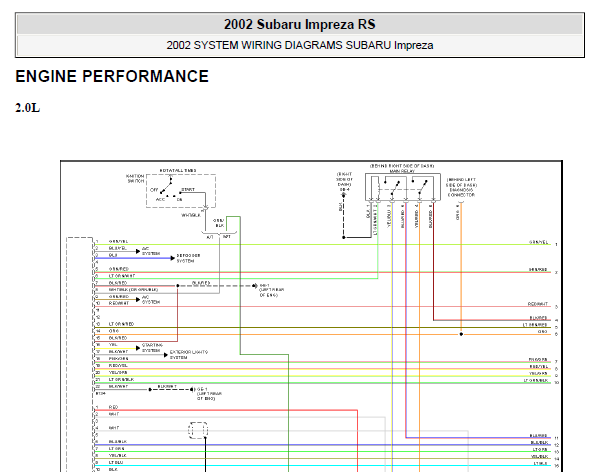Click the pin 19 "RED/YEL" label at the left connector
This screenshot has height=472, width=611.
(118, 366)
